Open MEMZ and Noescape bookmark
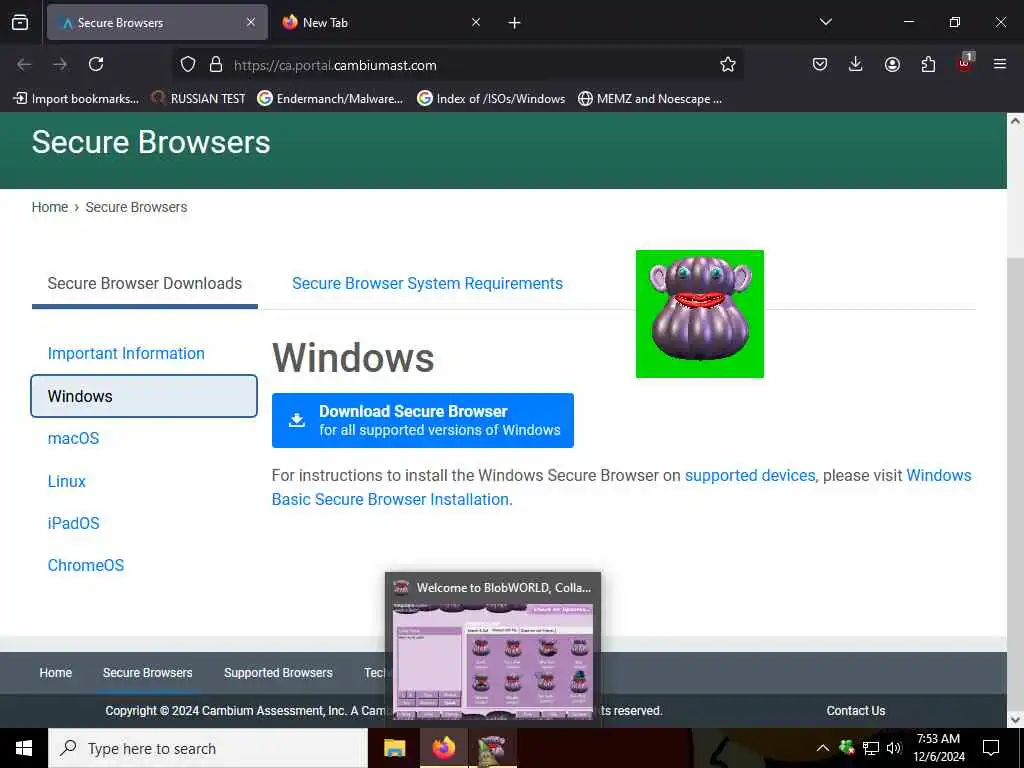The height and width of the screenshot is (768, 1024). coord(650,99)
